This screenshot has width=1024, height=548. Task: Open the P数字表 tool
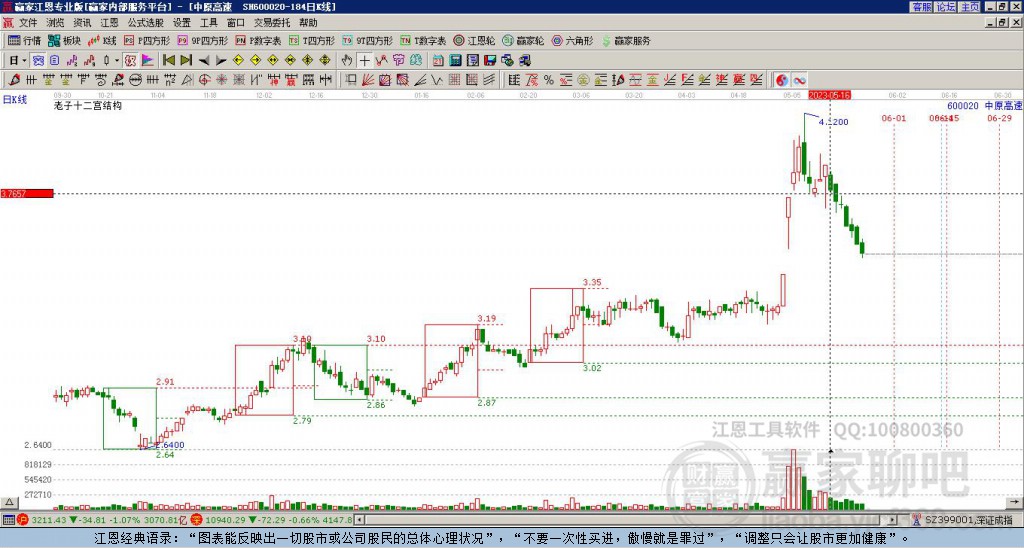258,40
